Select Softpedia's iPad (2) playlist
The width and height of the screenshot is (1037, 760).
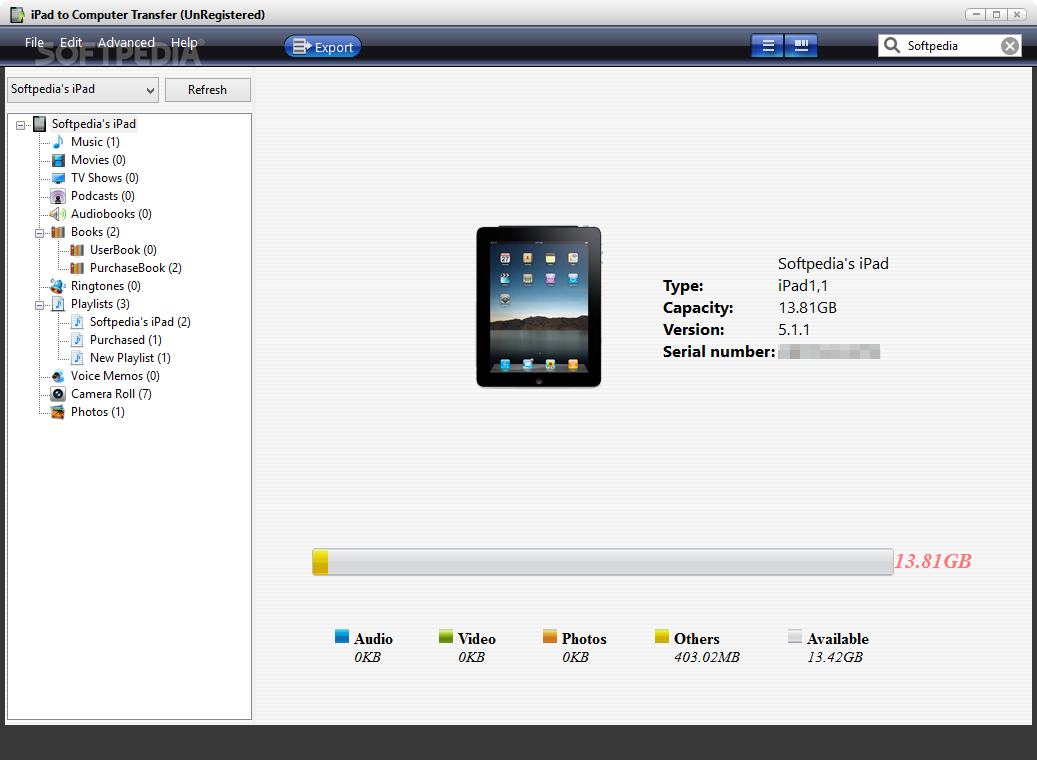[x=140, y=322]
